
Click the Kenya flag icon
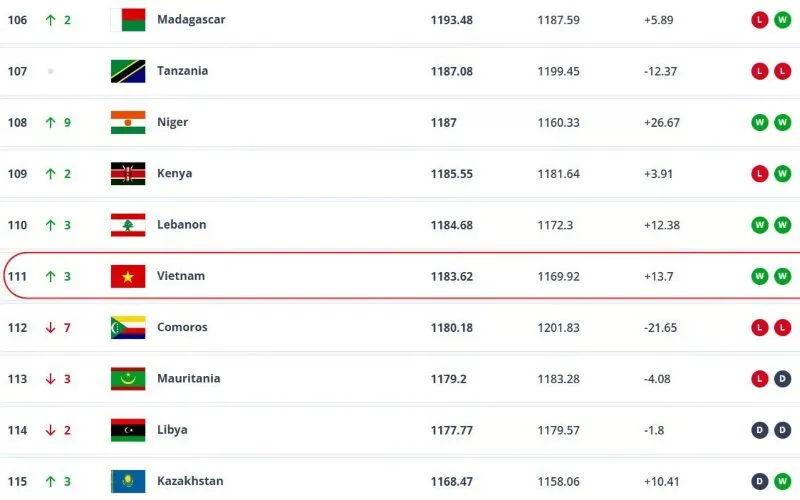coord(128,173)
